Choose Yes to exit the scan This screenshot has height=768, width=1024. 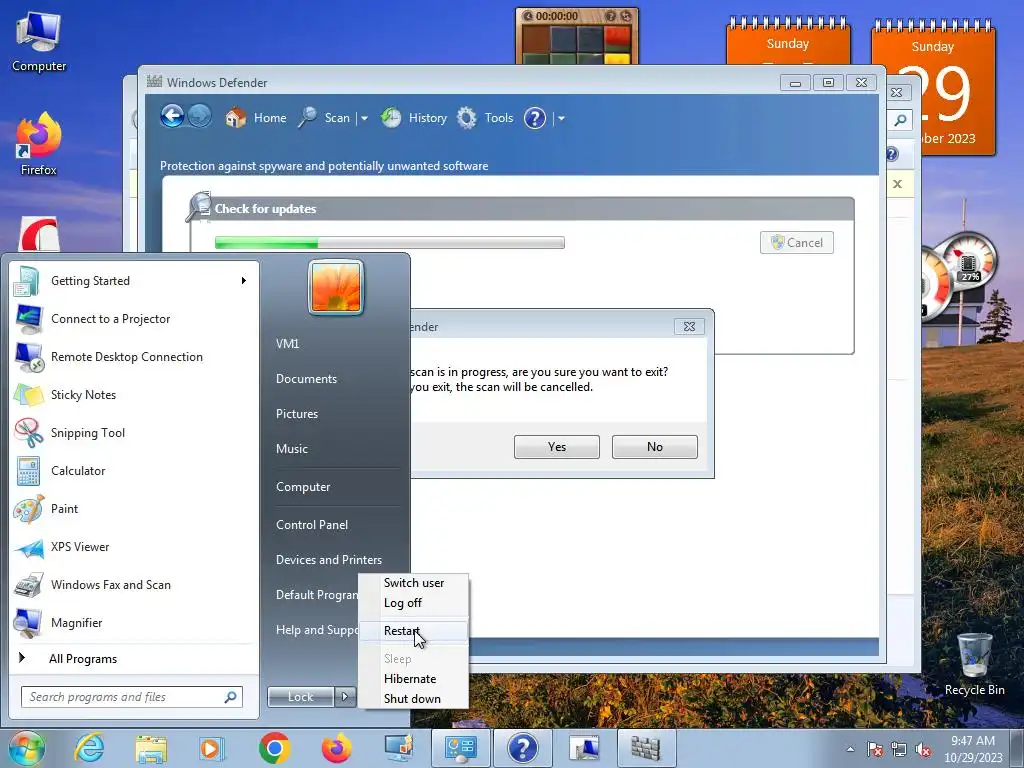pyautogui.click(x=556, y=447)
